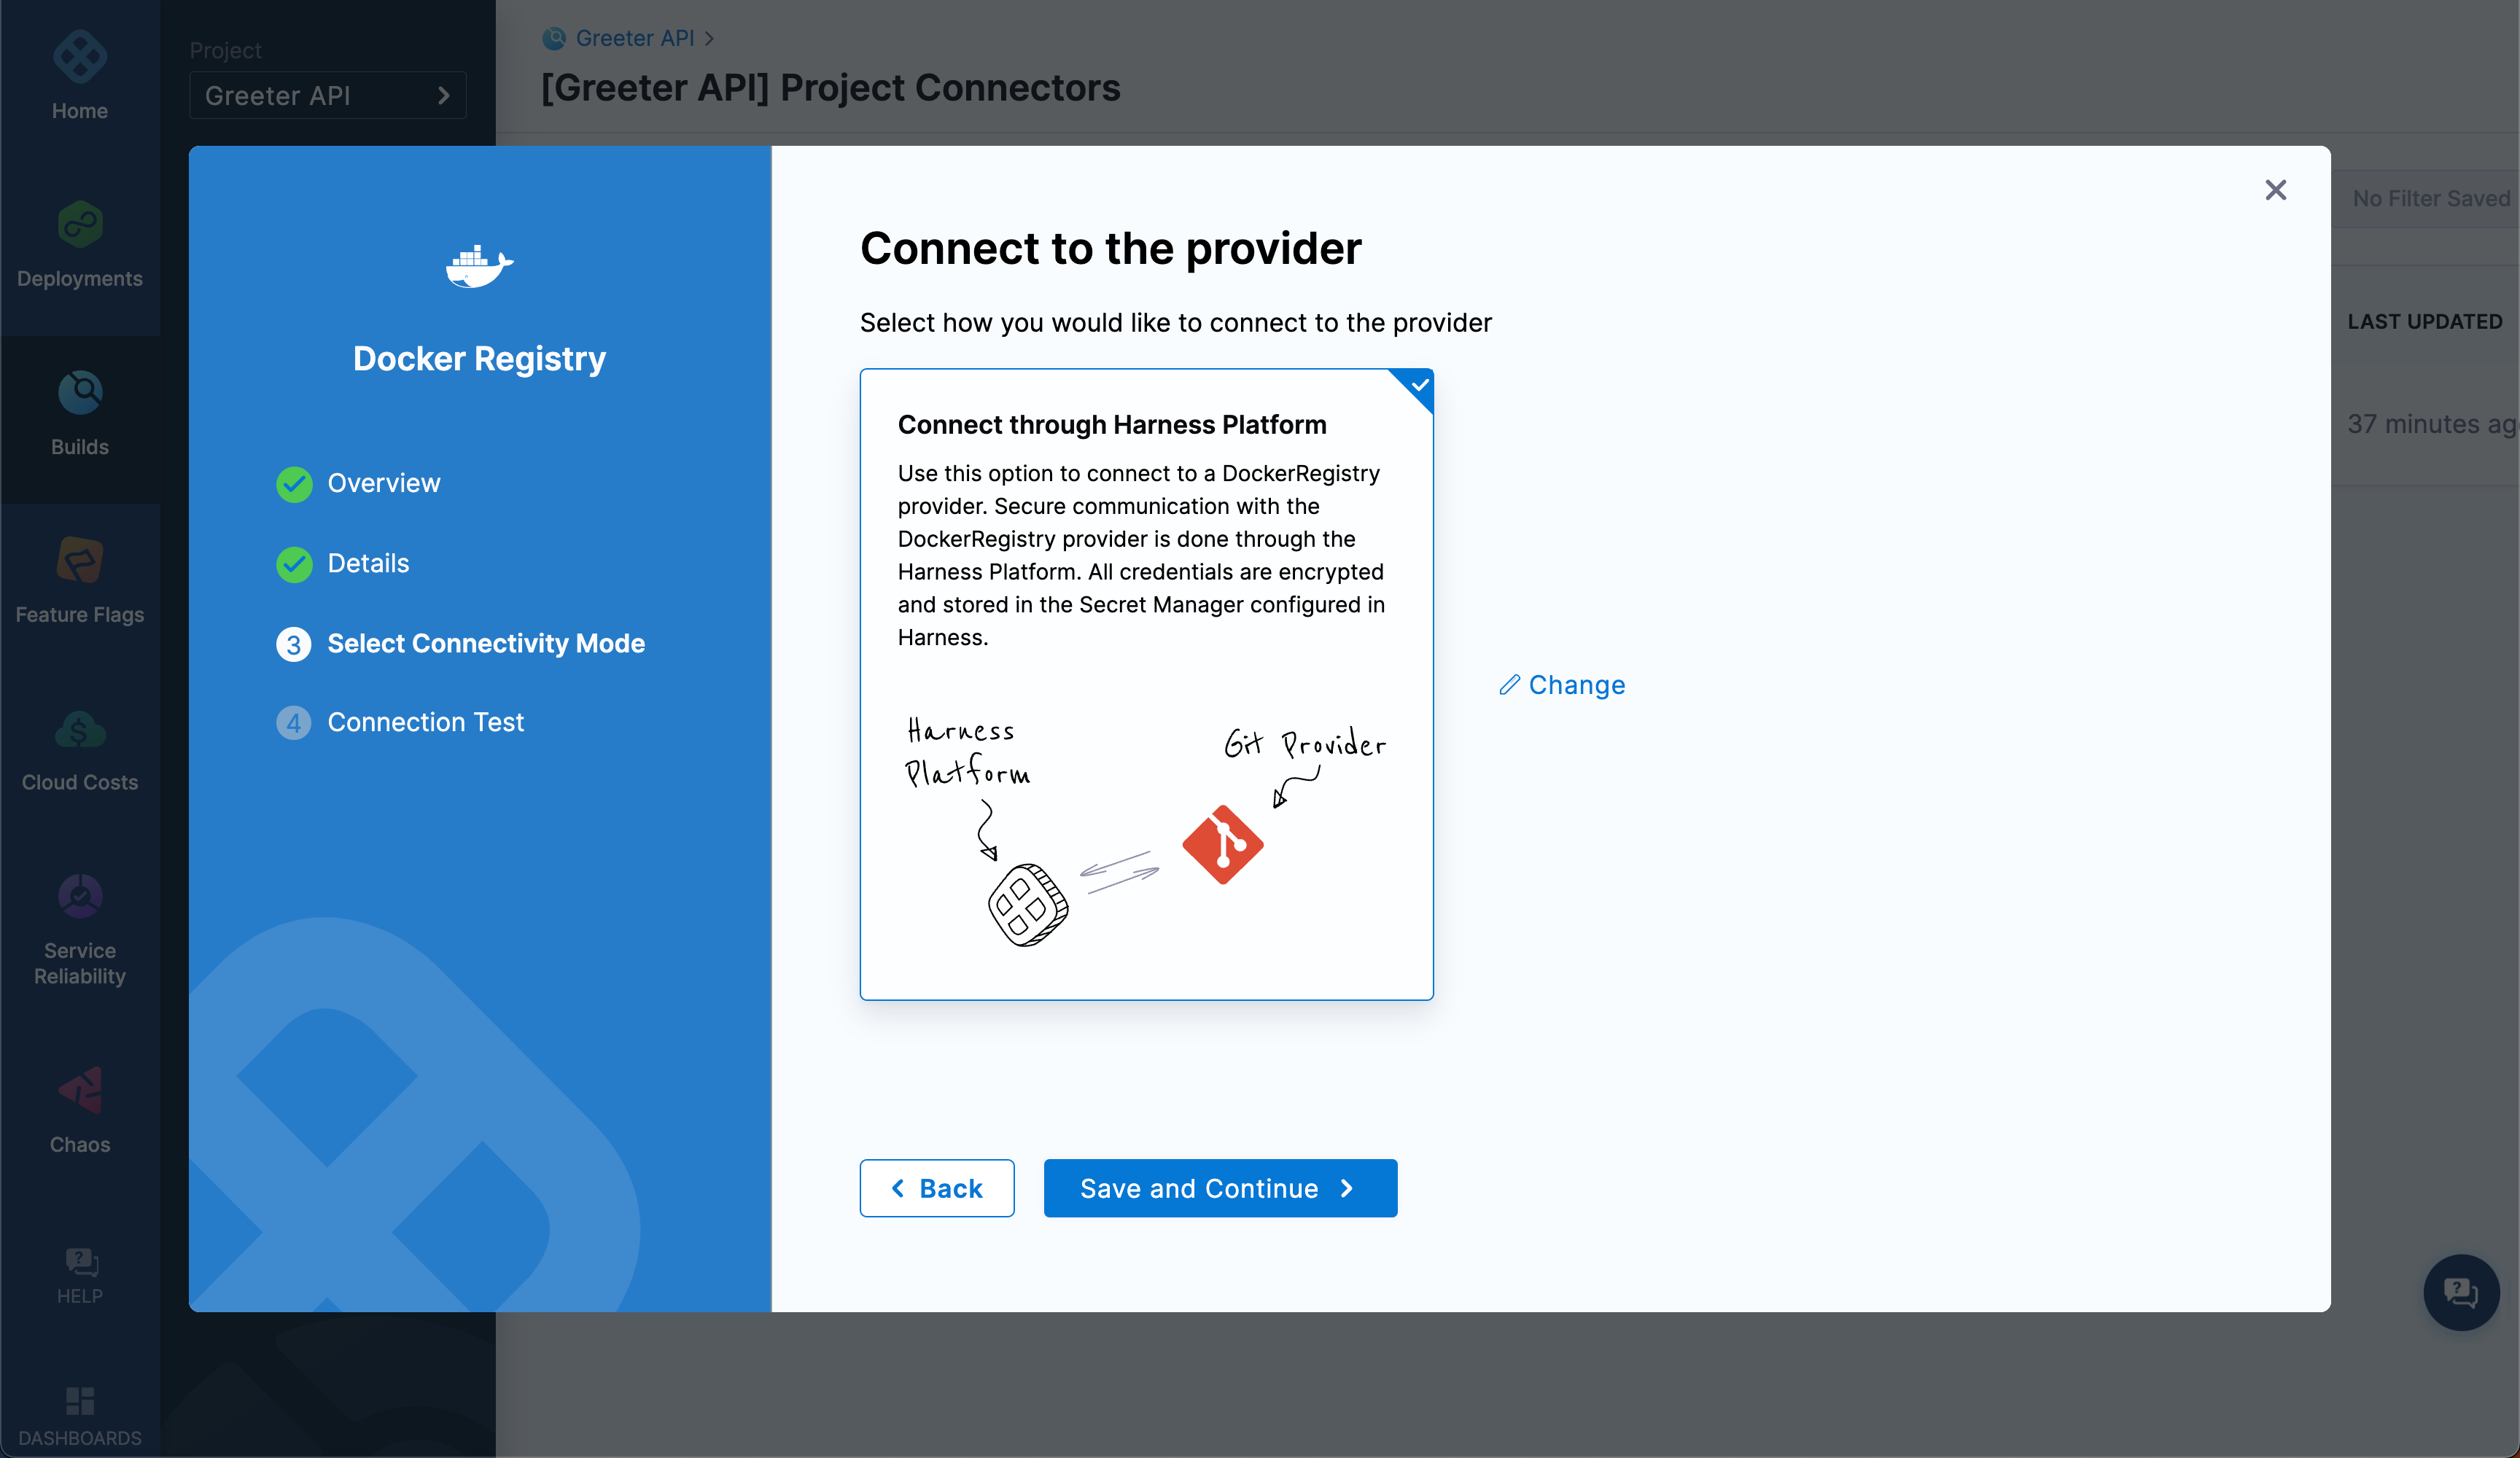2520x1458 pixels.
Task: Click the LAST UPDATED column header
Action: (2425, 322)
